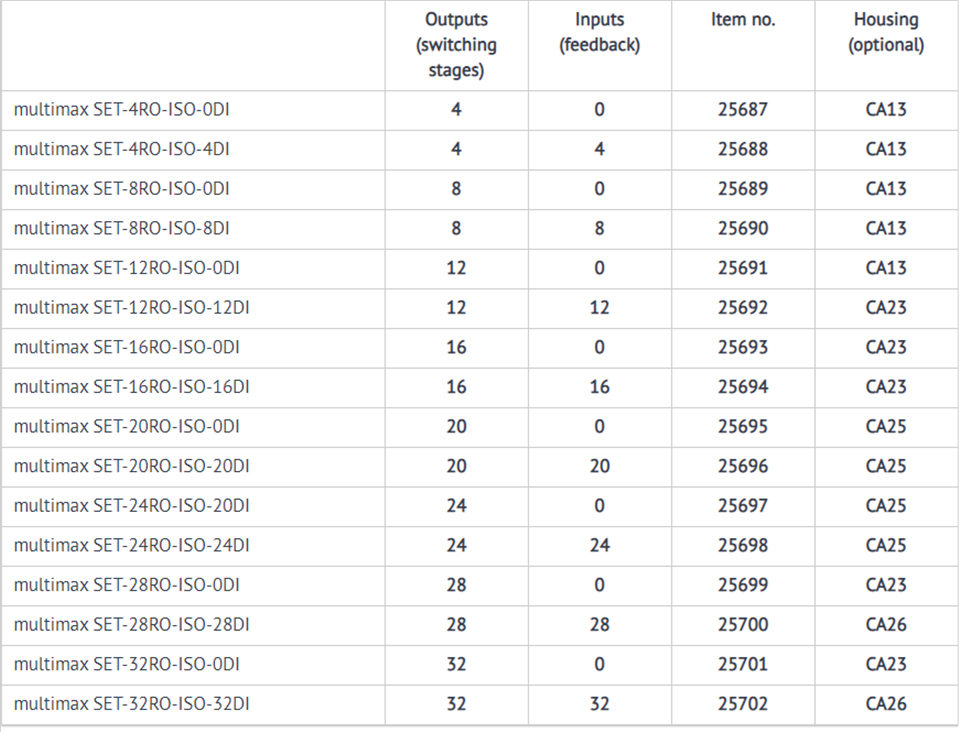The height and width of the screenshot is (732, 960).
Task: Select item number 25688 cell
Action: 742,149
